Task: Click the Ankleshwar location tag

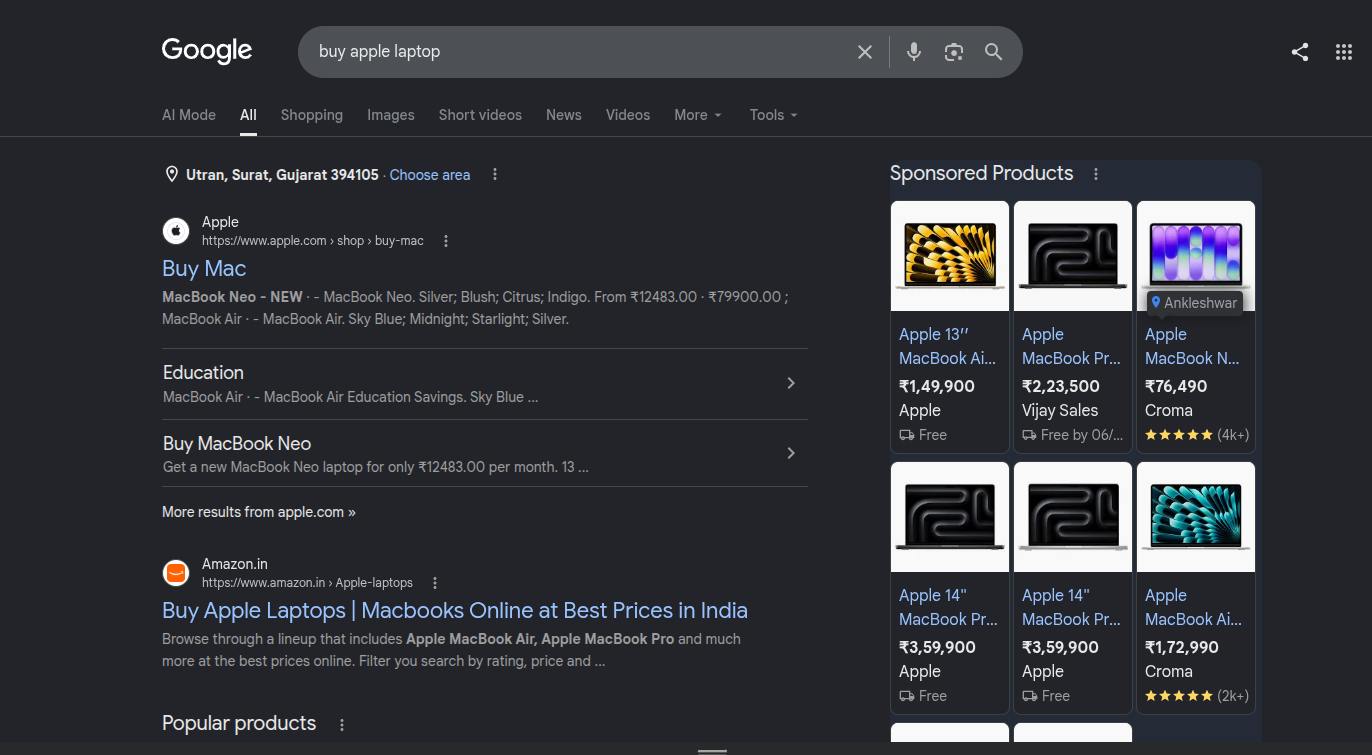Action: point(1194,303)
